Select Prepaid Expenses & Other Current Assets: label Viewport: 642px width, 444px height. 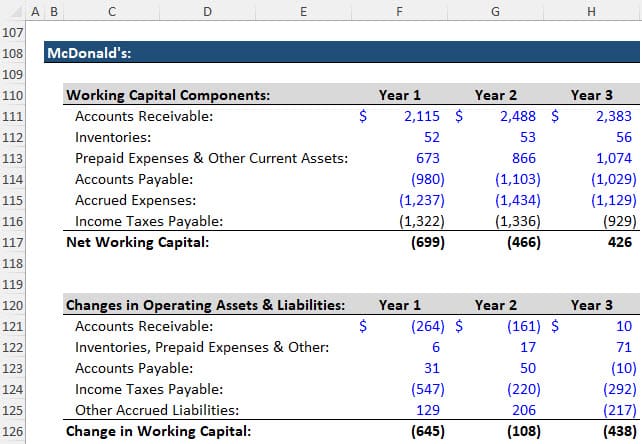point(212,158)
